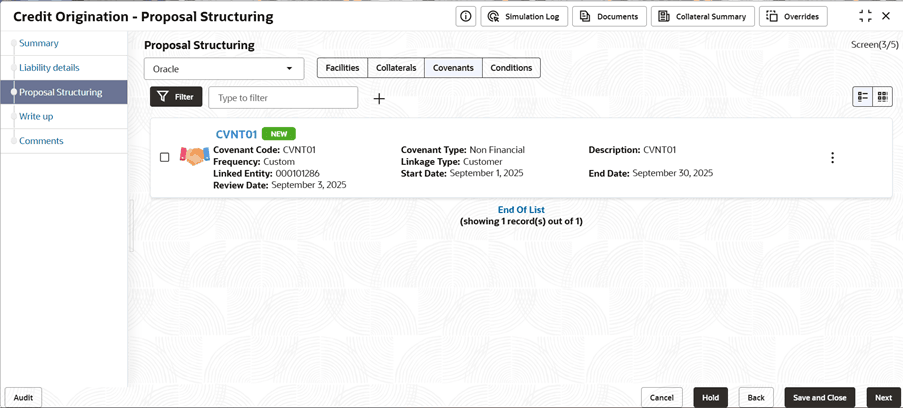Viewport: 903px width, 408px height.
Task: Switch to the Conditions tab
Action: coord(511,67)
